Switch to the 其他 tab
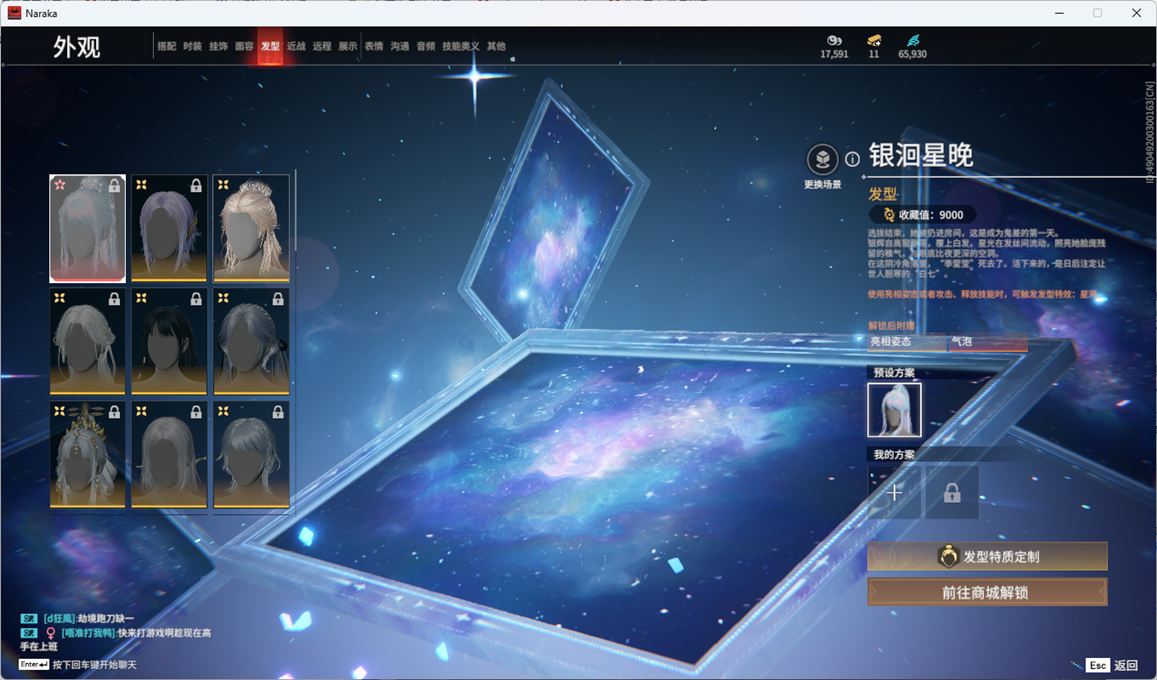This screenshot has width=1157, height=680. click(x=496, y=46)
